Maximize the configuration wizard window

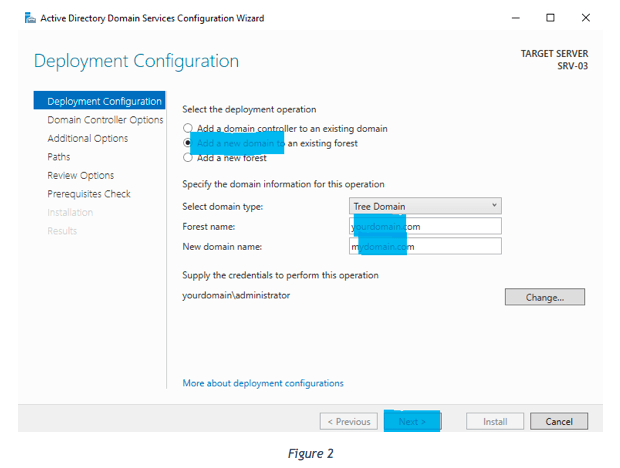(551, 18)
